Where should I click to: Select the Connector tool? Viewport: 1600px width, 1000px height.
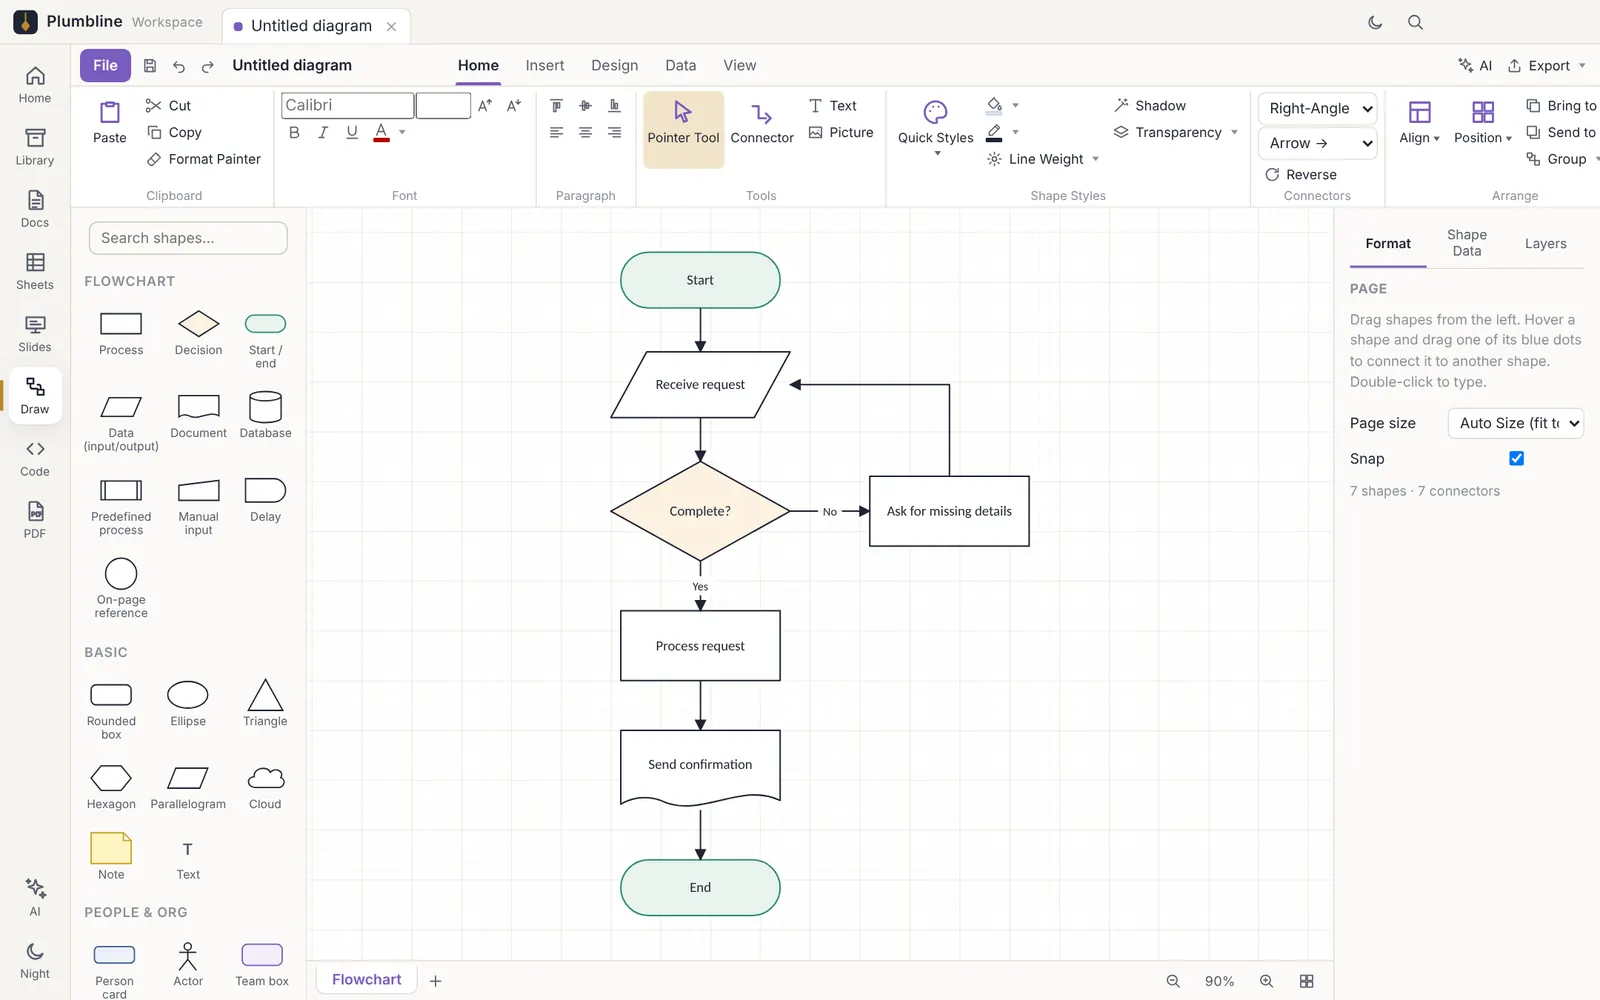pos(762,124)
